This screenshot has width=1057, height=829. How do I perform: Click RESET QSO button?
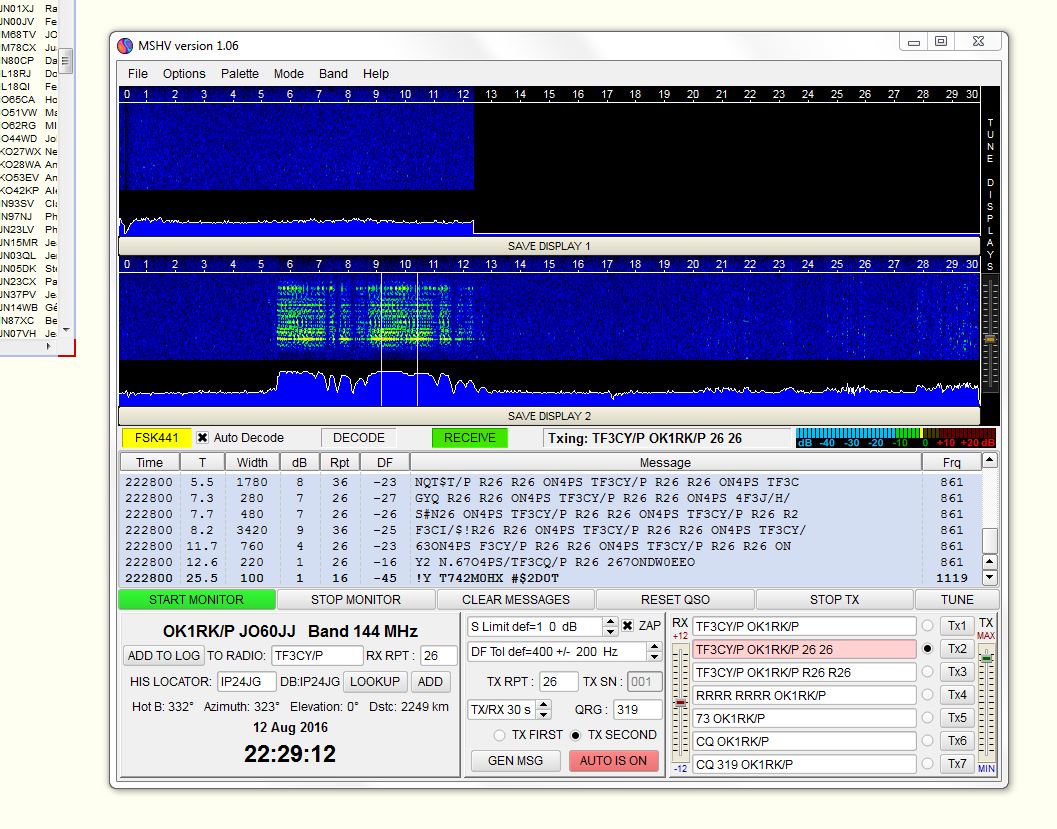[675, 599]
